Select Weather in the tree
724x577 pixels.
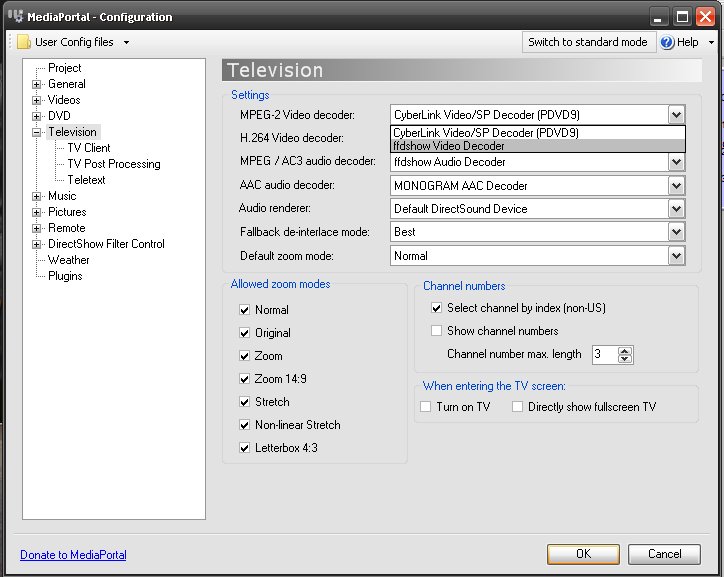[x=68, y=260]
